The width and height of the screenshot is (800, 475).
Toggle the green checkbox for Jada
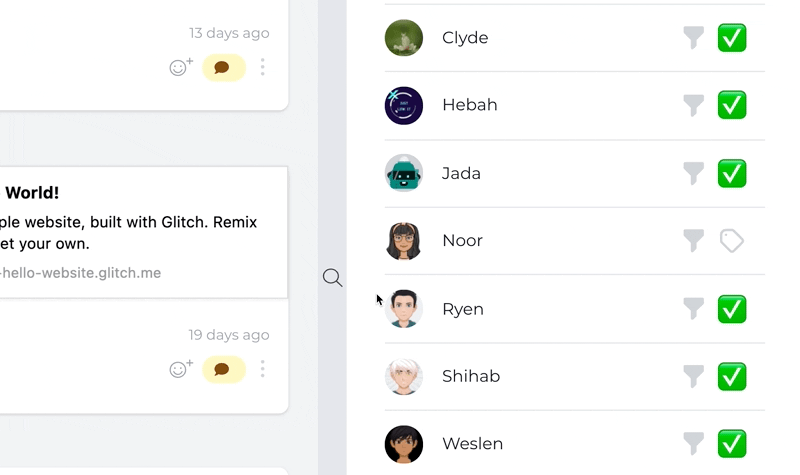click(732, 173)
